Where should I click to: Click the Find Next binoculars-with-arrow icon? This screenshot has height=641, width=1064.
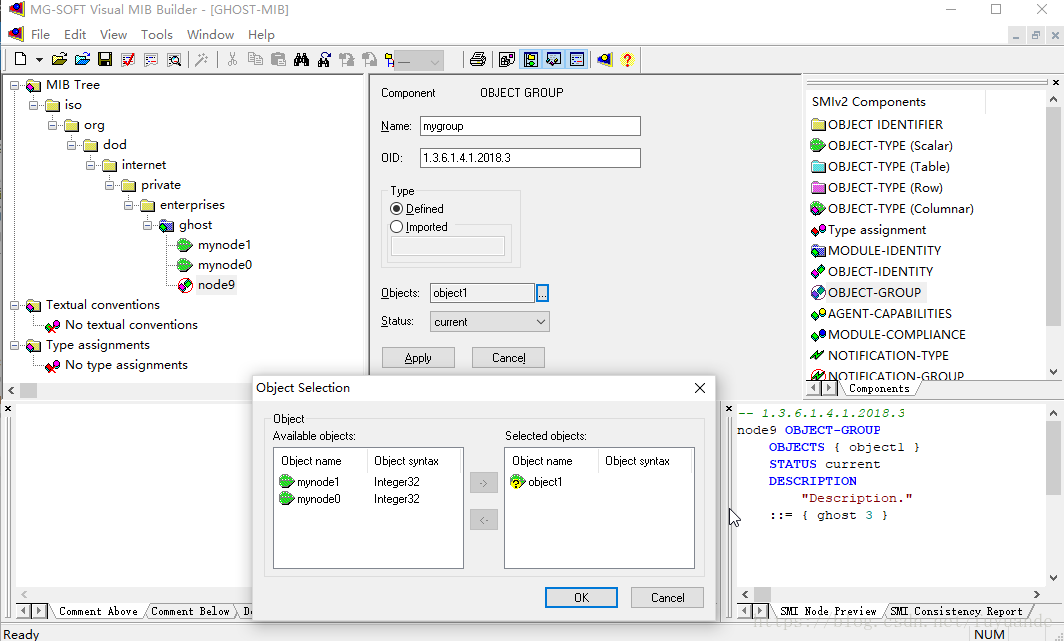pyautogui.click(x=324, y=60)
